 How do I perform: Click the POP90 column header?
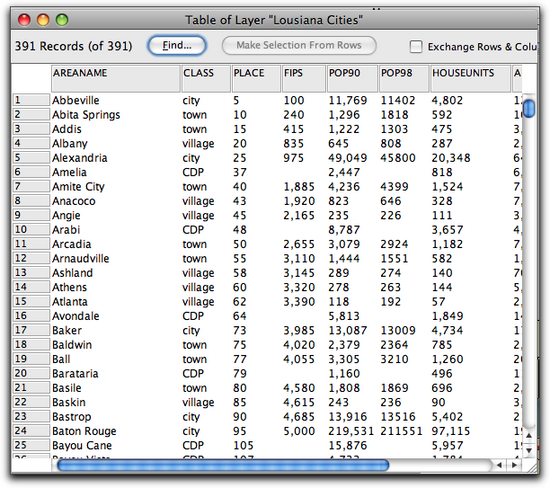point(353,78)
